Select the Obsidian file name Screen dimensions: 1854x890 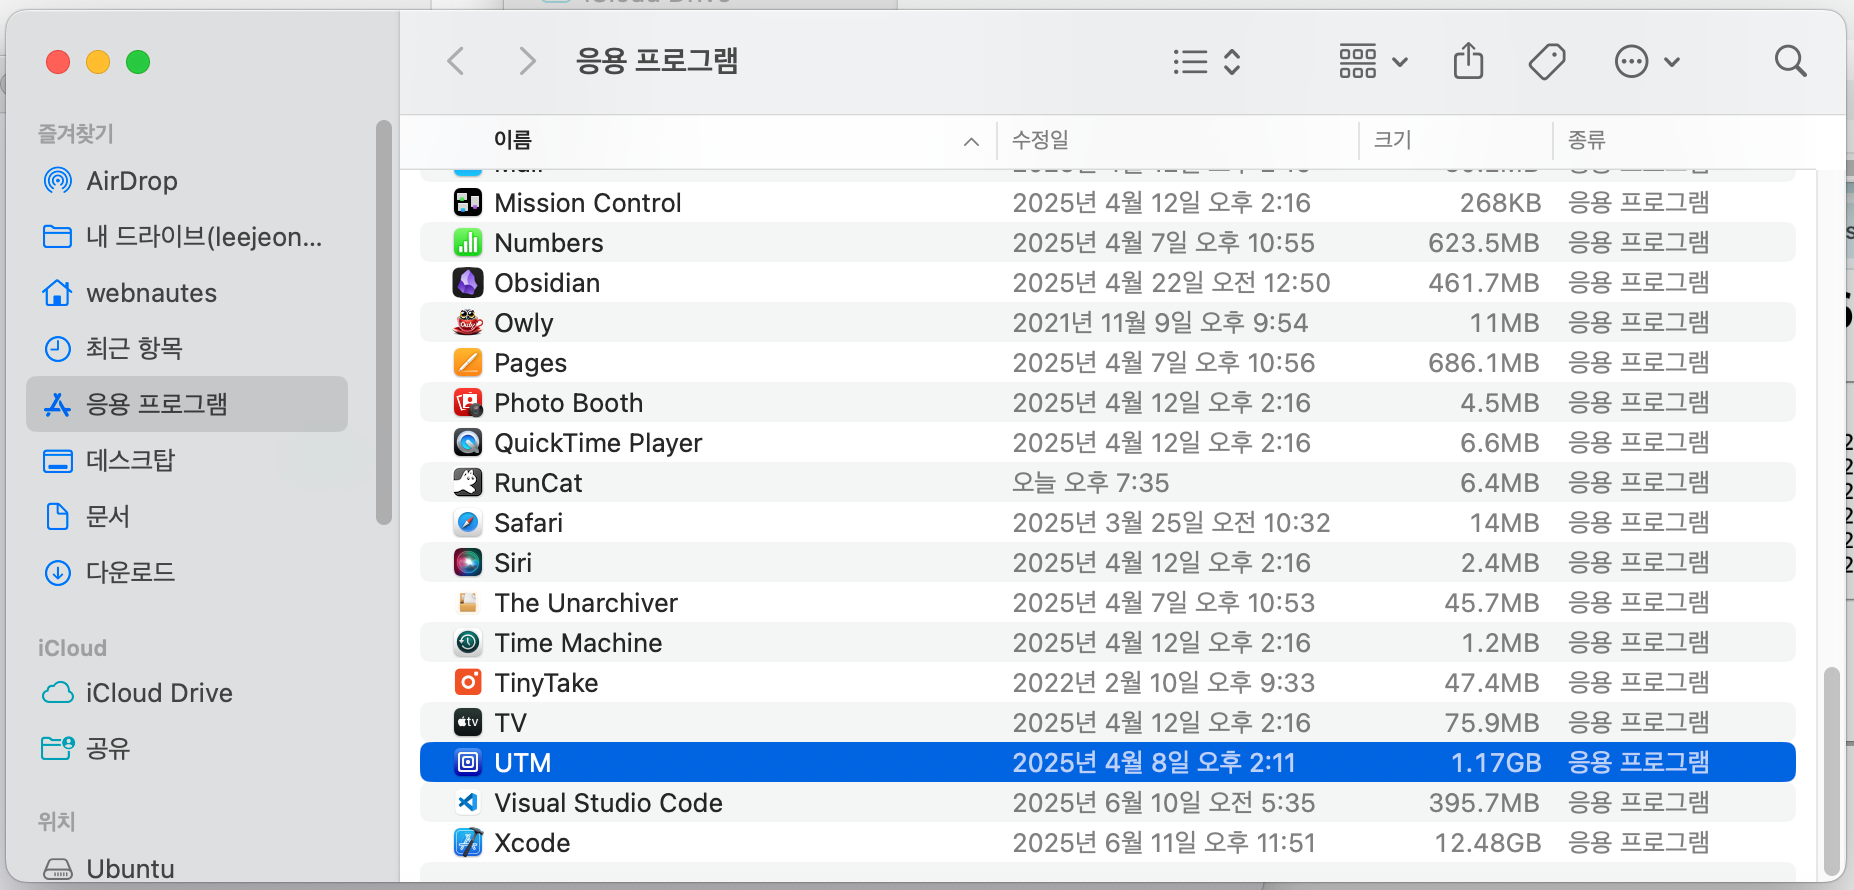click(x=547, y=283)
